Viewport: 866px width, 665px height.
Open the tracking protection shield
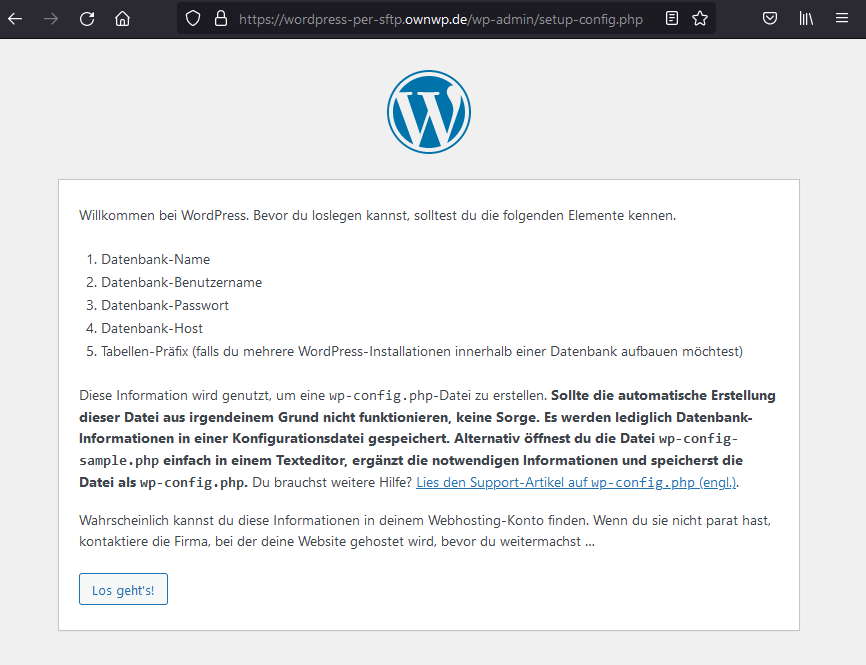coord(193,19)
